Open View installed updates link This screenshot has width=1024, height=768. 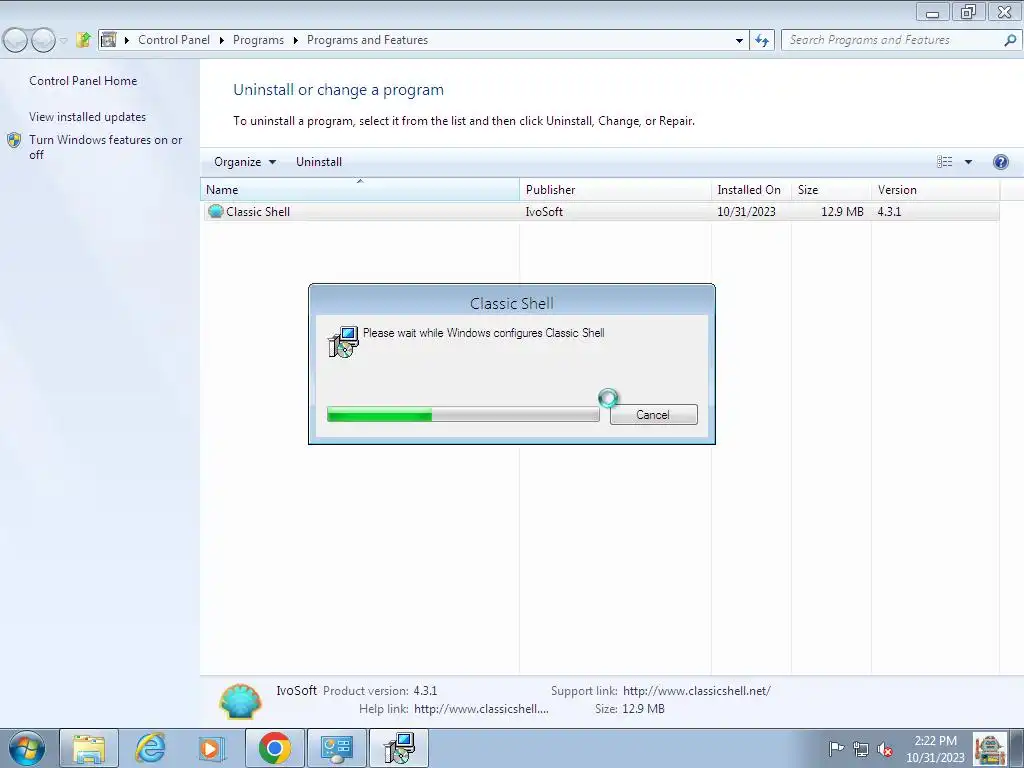click(x=88, y=117)
